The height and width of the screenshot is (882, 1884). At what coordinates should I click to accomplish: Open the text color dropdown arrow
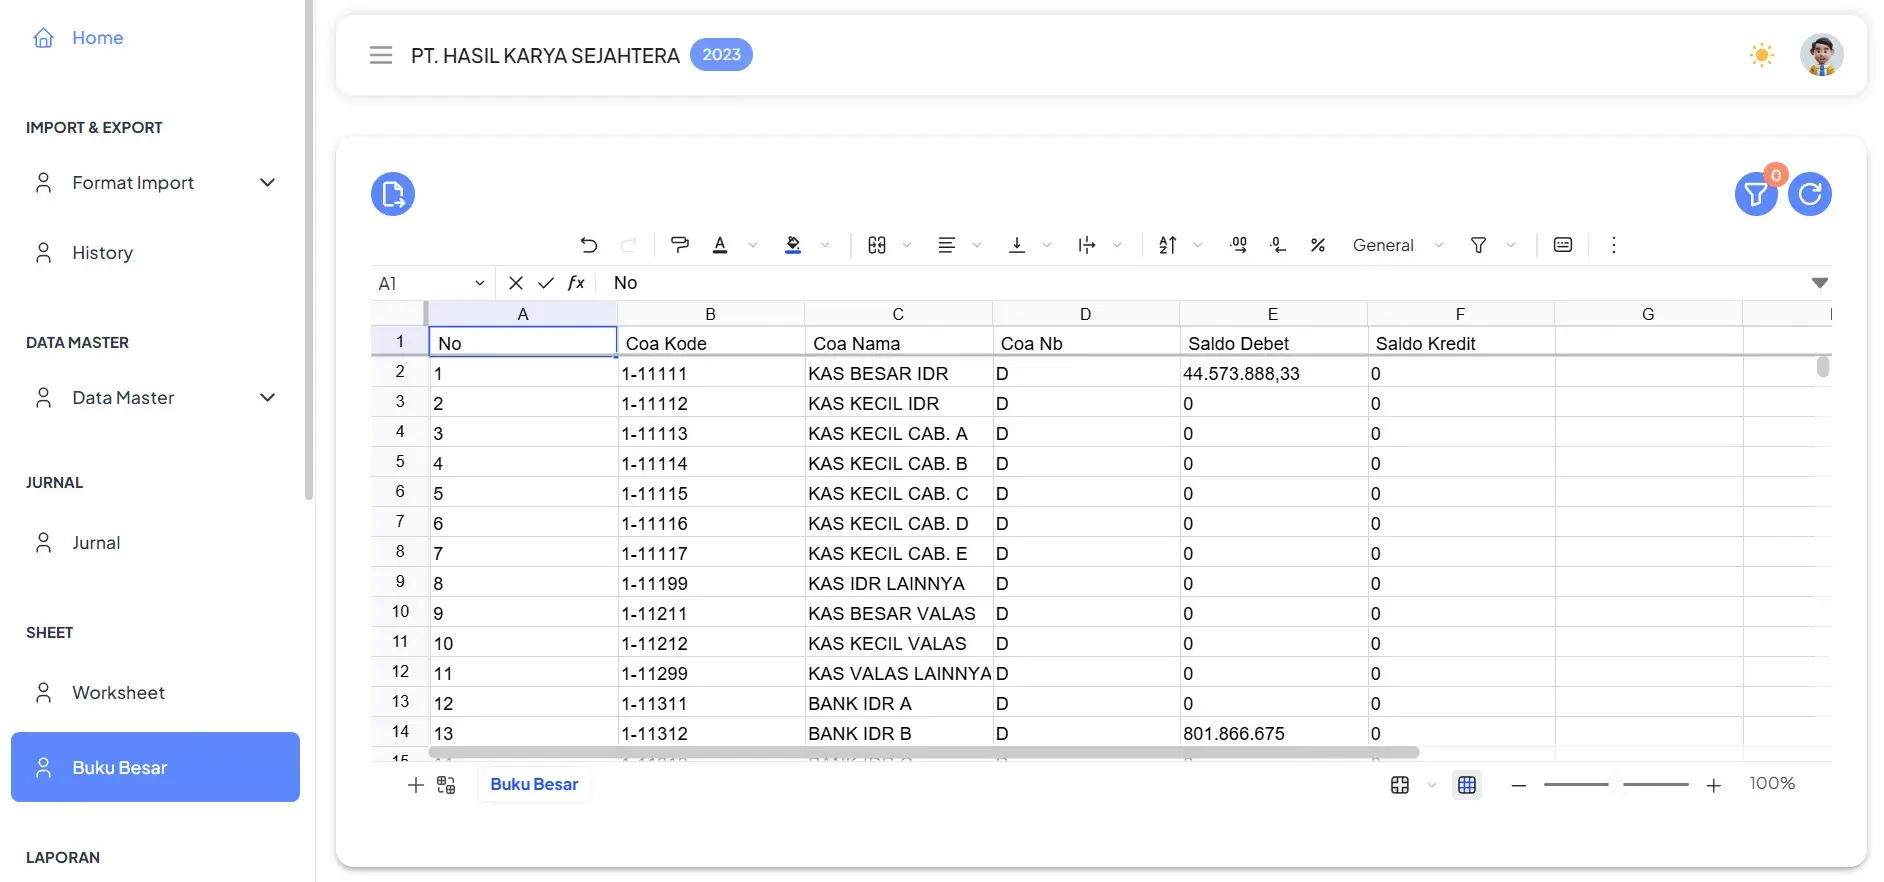click(x=753, y=245)
